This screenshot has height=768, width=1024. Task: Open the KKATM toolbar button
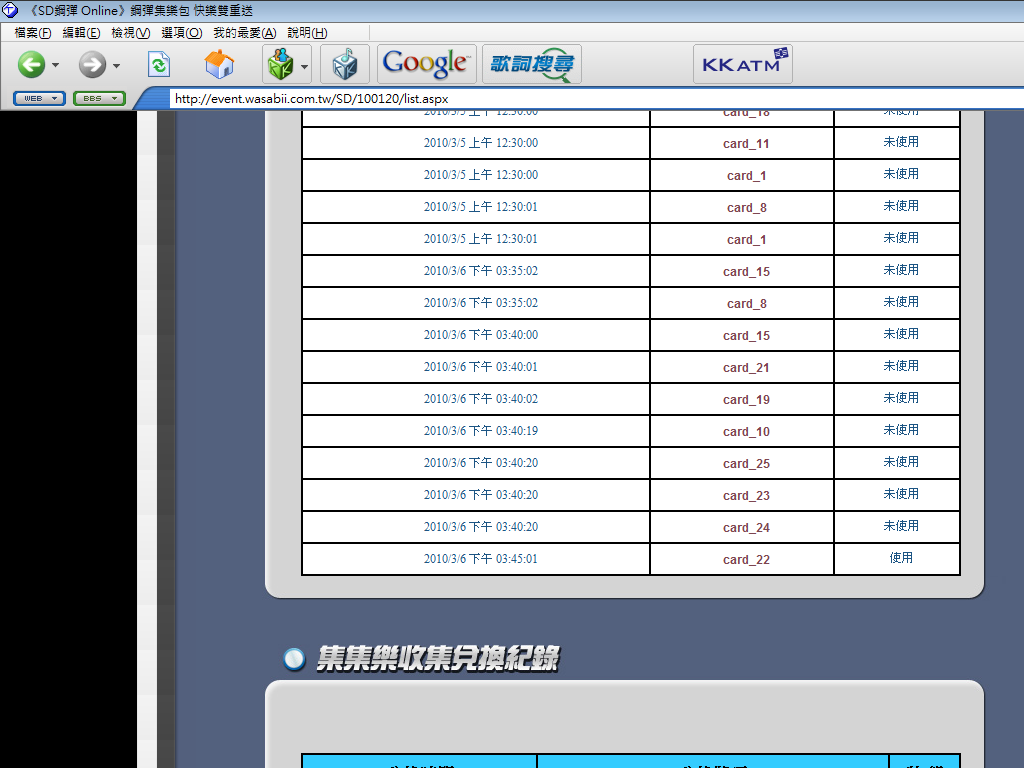click(x=743, y=64)
